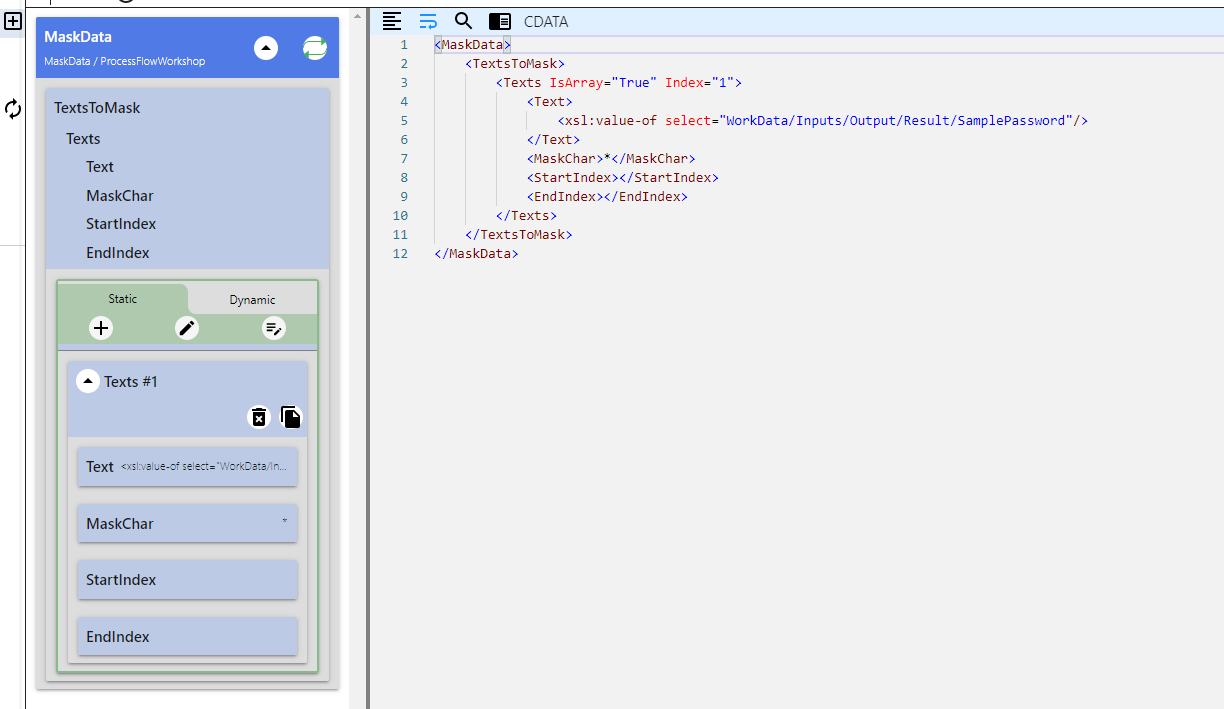Open the Text field with xsl:value-of
The image size is (1224, 709).
[x=188, y=467]
